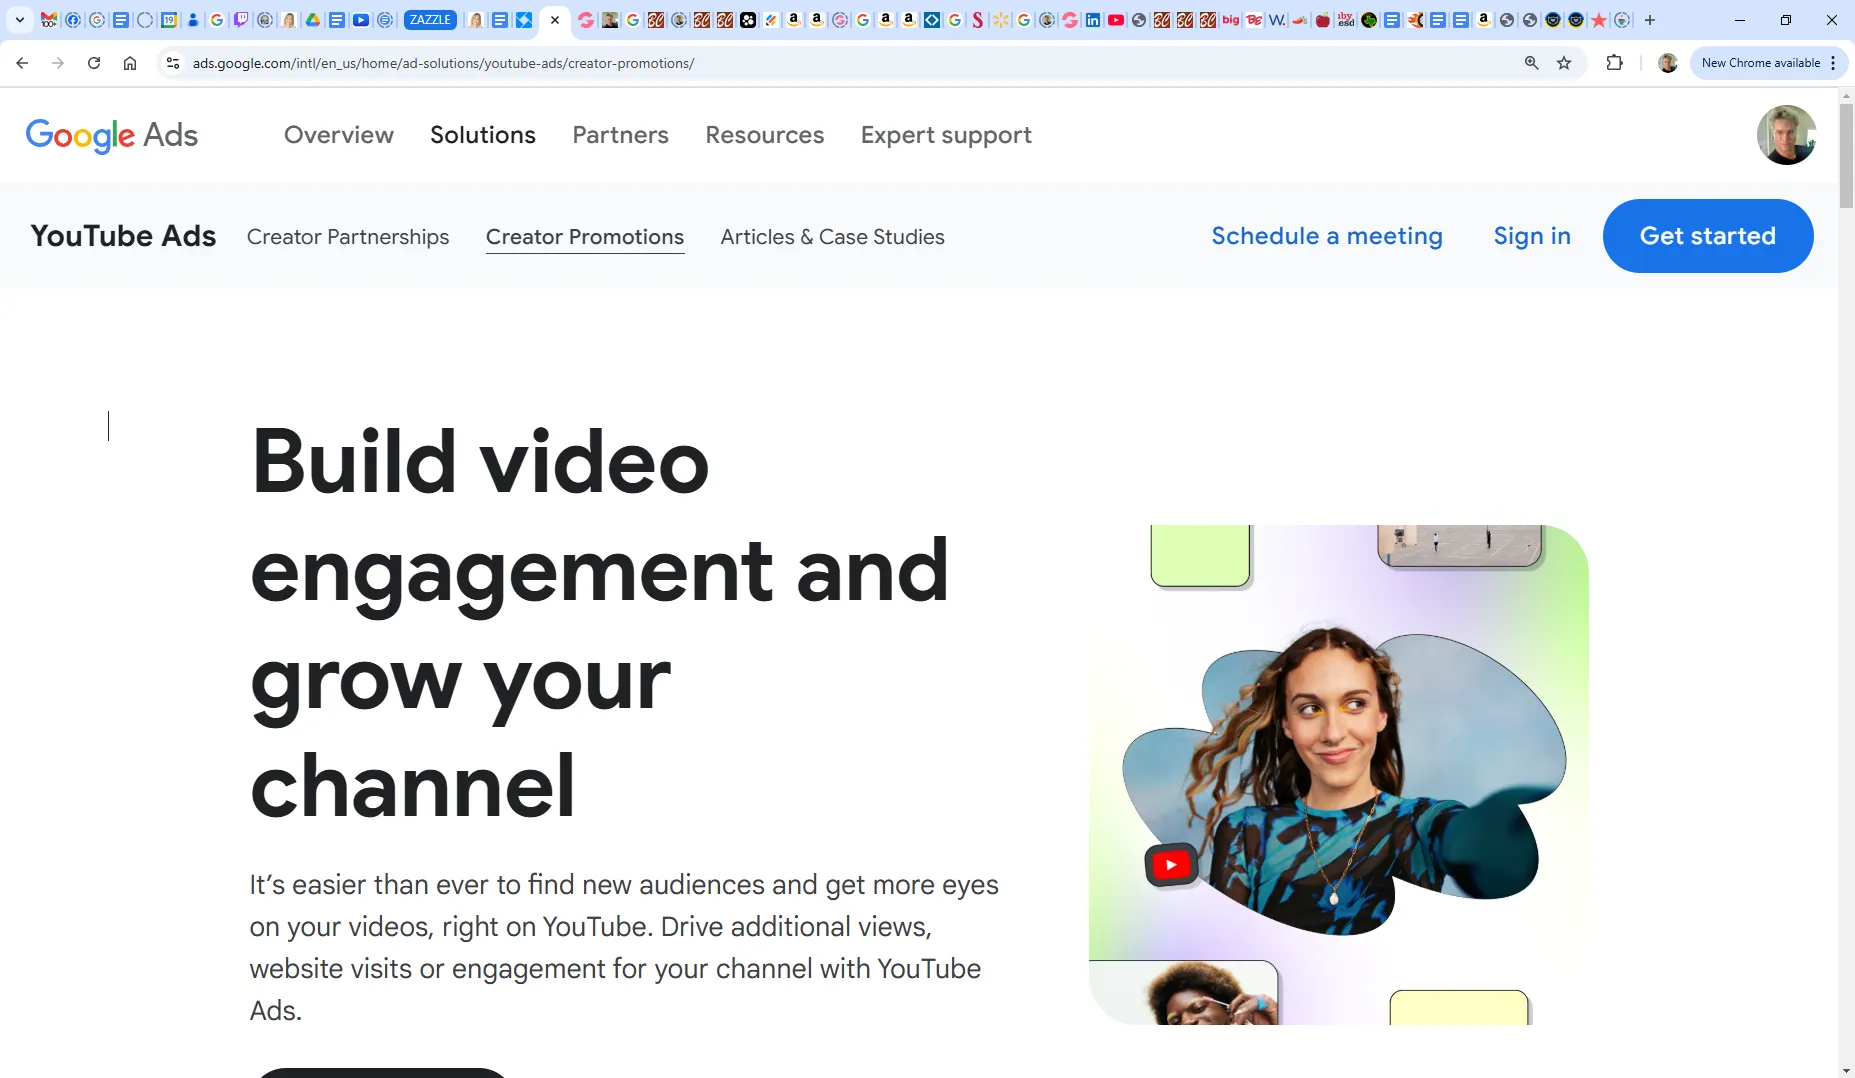Click the hero image of the smiling woman
Image resolution: width=1855 pixels, height=1078 pixels.
[1338, 775]
